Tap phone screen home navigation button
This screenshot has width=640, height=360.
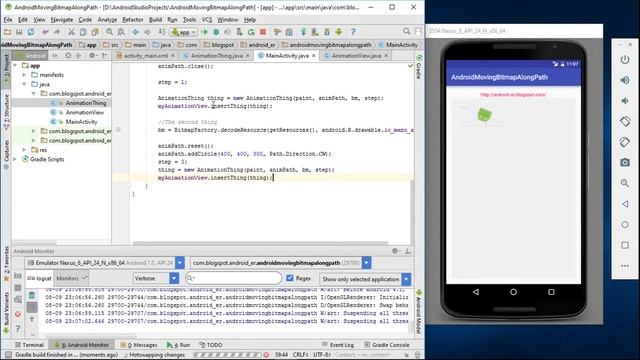(x=513, y=292)
